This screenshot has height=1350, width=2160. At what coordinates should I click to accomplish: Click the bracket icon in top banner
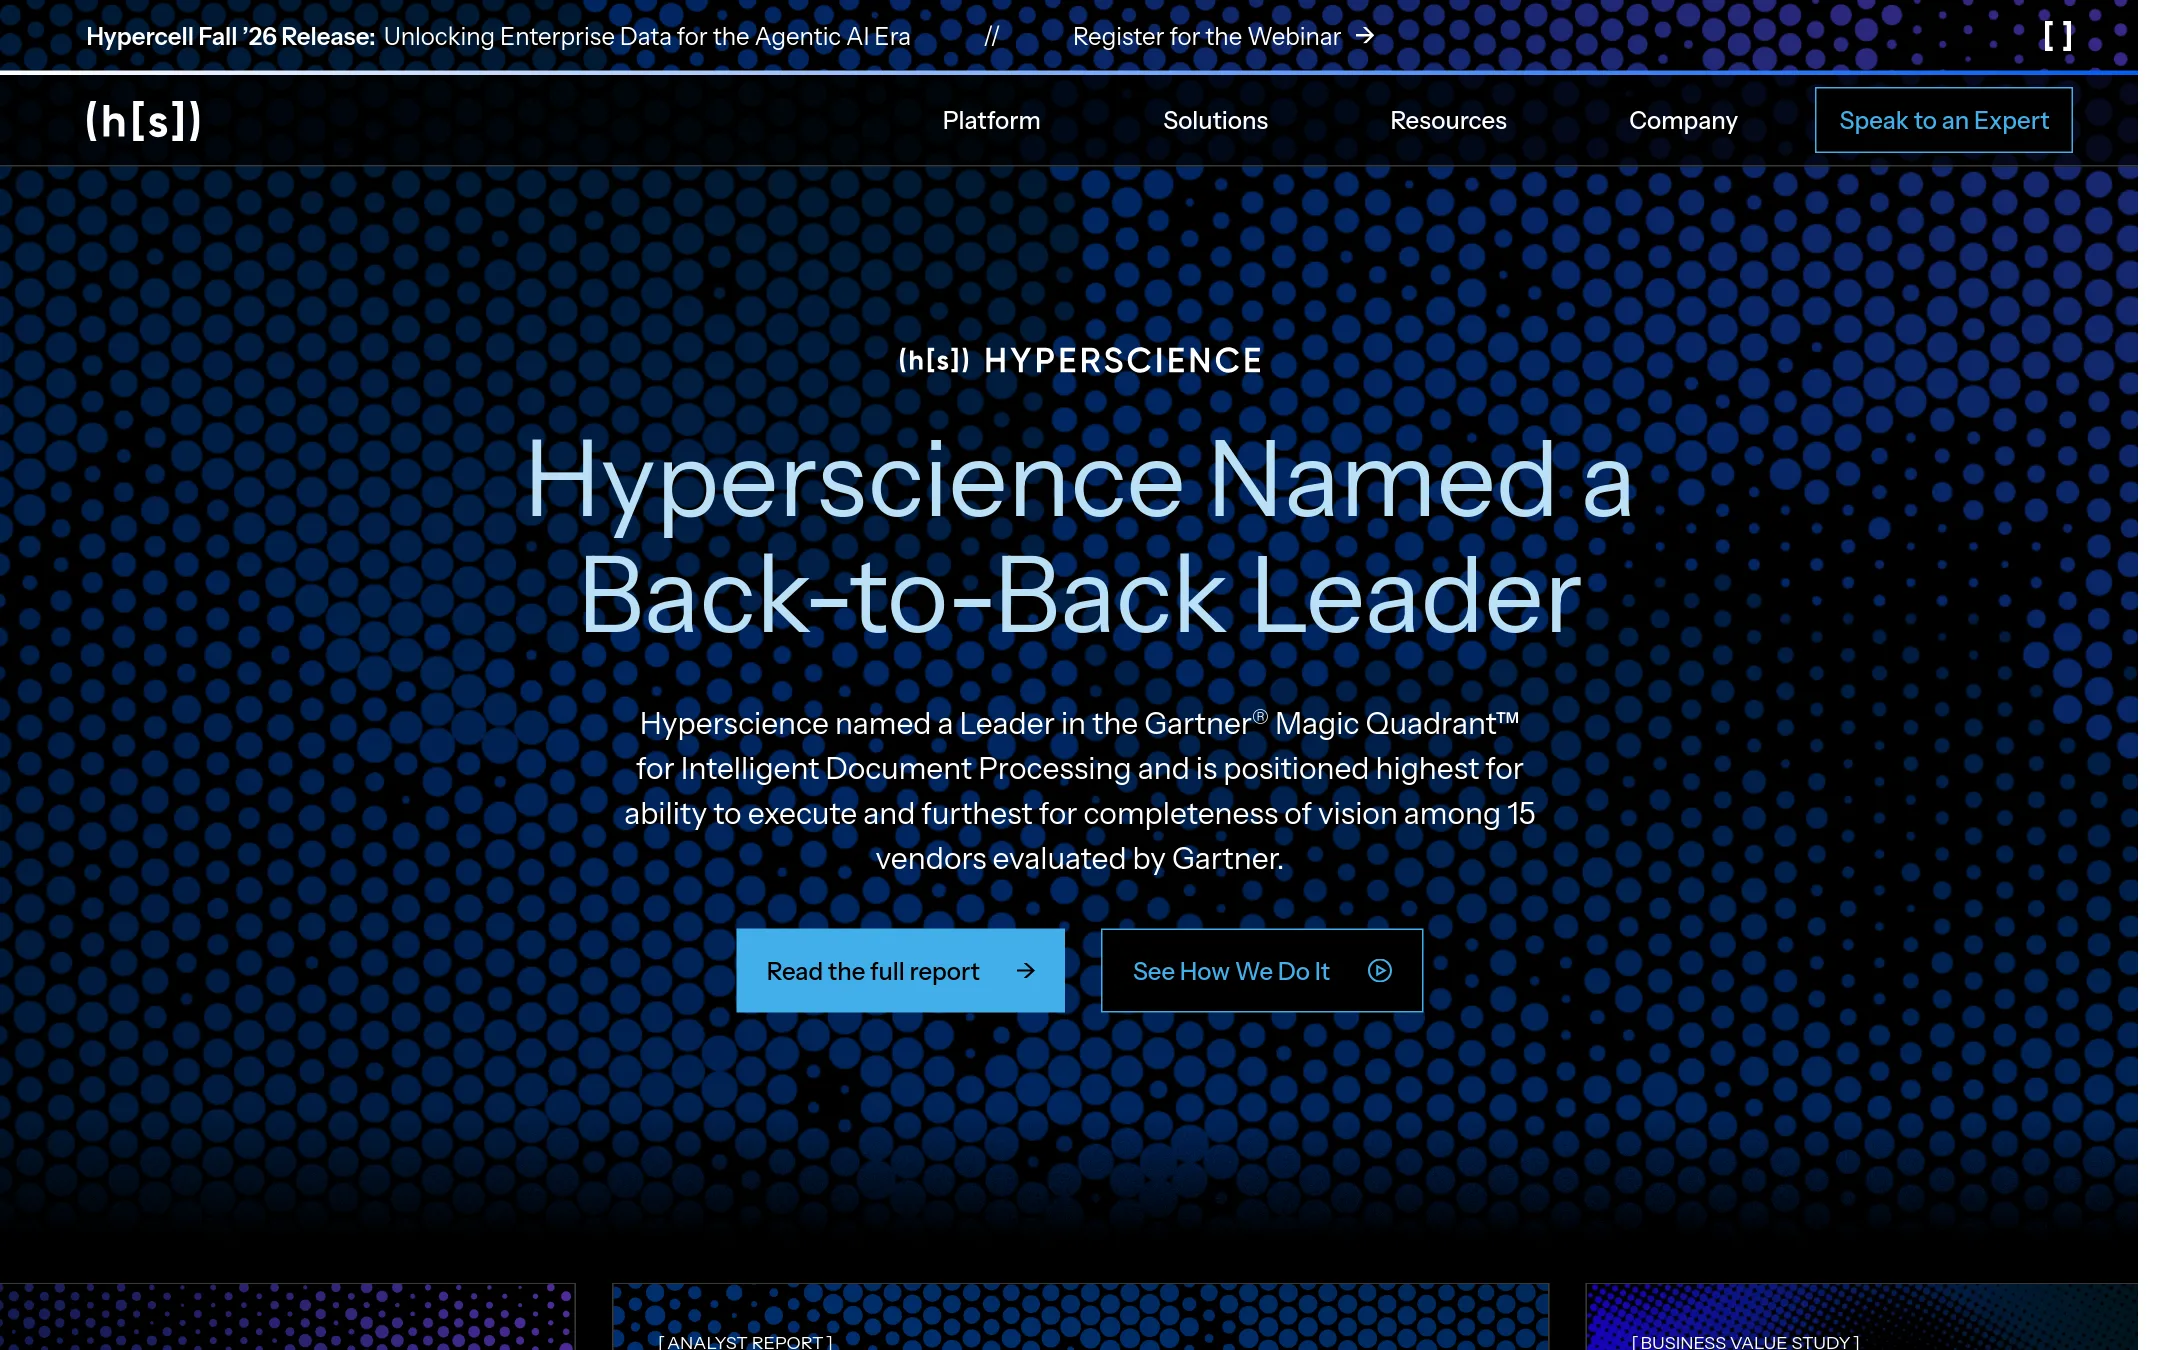point(2057,36)
